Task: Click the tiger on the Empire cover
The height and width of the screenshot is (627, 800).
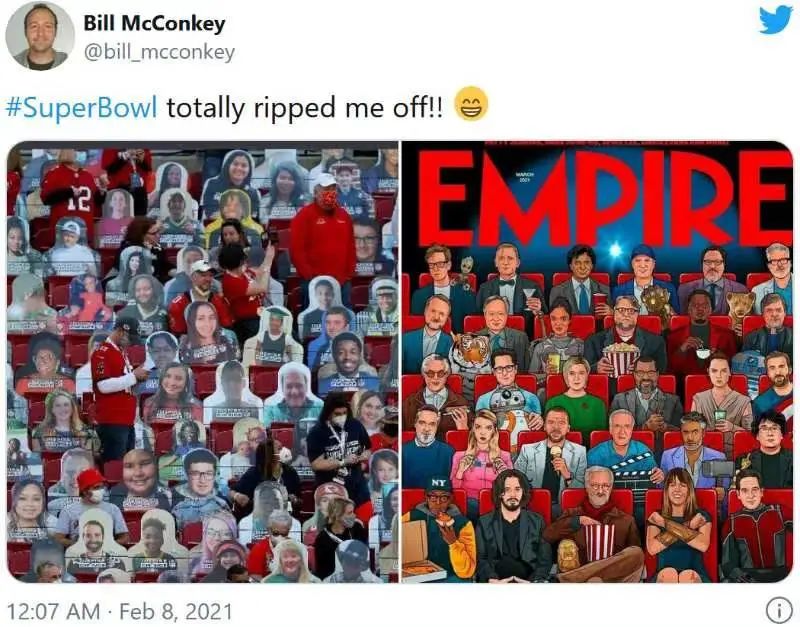Action: 469,352
